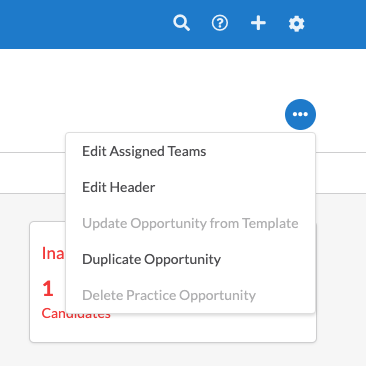Click the red candidate count number 1
This screenshot has height=366, width=366.
click(x=48, y=289)
